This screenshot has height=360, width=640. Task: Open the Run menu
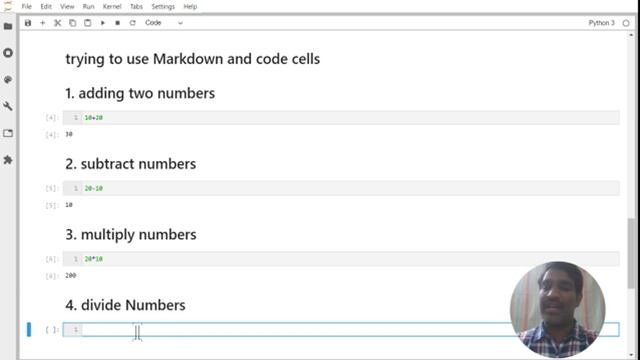click(x=88, y=7)
